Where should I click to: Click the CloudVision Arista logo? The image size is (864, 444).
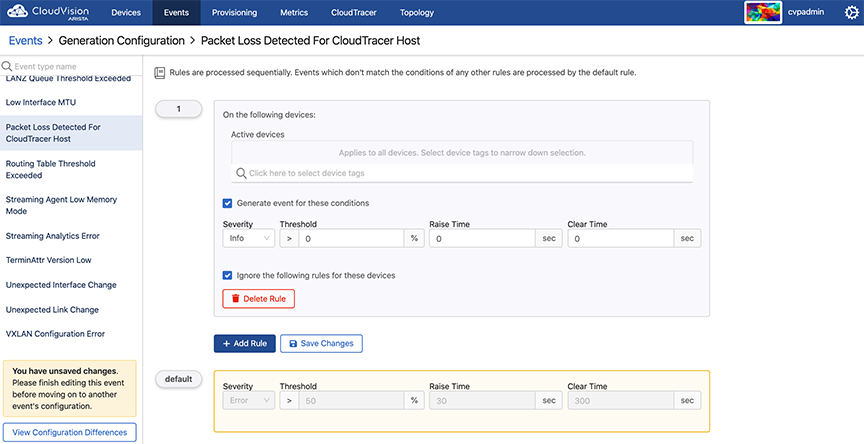(x=48, y=12)
